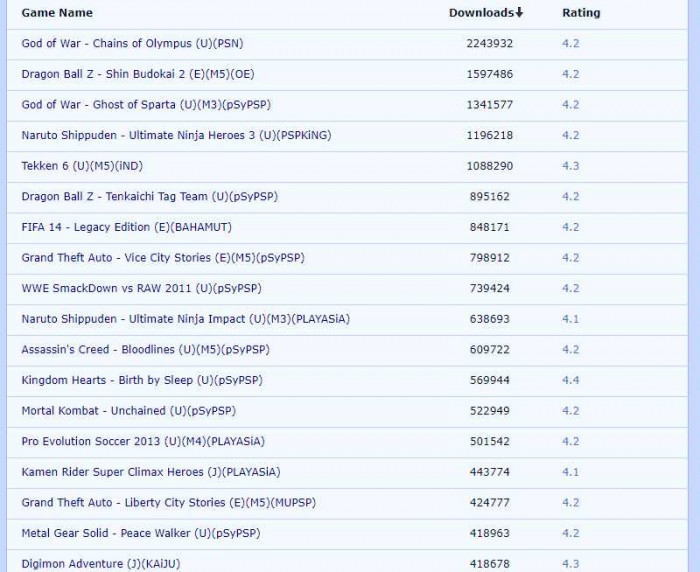Sort by Downloads column header
The height and width of the screenshot is (572, 700).
pos(481,13)
